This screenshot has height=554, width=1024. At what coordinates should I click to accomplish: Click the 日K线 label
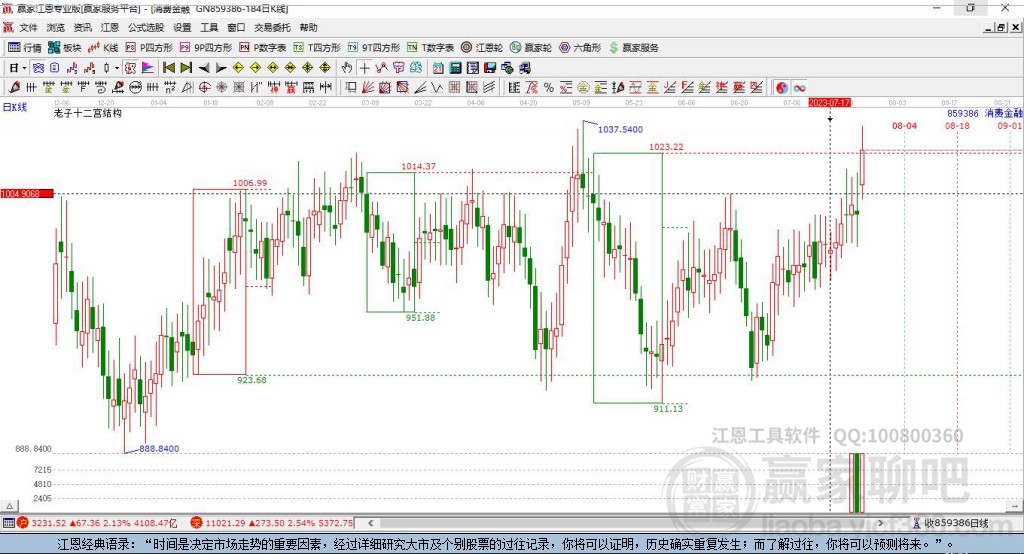tap(15, 107)
